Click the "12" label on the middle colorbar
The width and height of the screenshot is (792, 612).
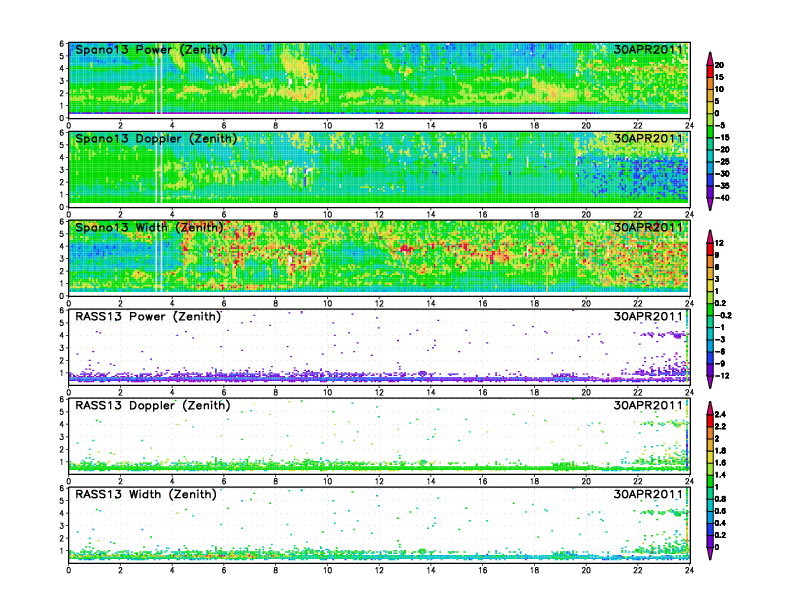point(719,243)
